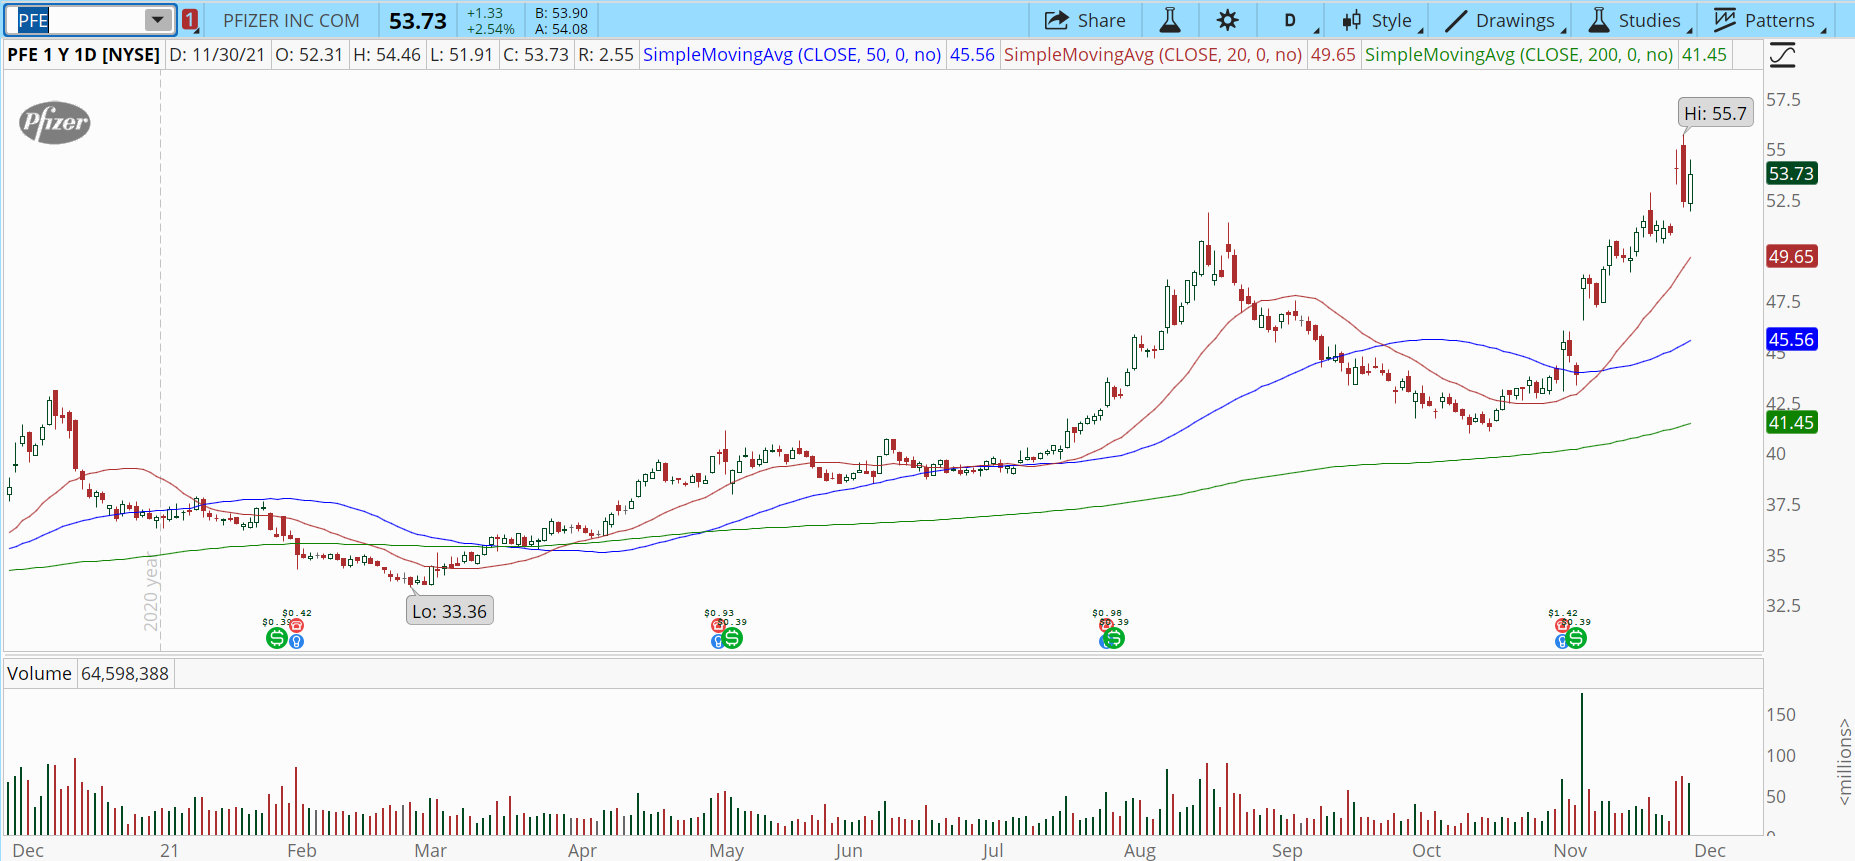
Task: Click the tallest November volume bar
Action: pos(1582,764)
